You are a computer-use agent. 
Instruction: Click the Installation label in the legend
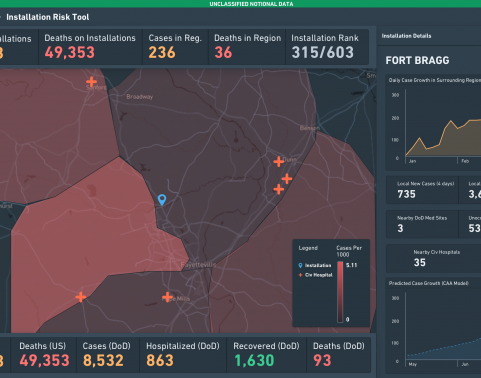pyautogui.click(x=318, y=265)
